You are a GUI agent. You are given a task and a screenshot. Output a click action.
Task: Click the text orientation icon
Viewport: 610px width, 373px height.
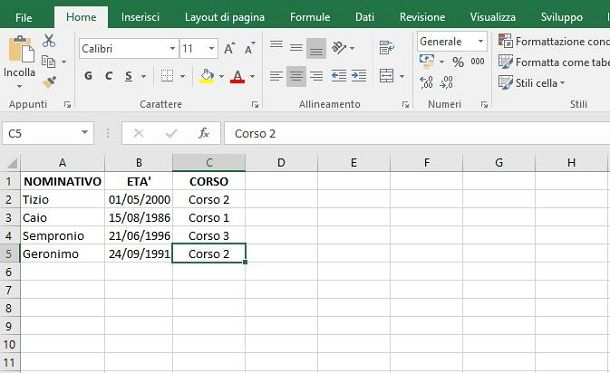point(339,48)
